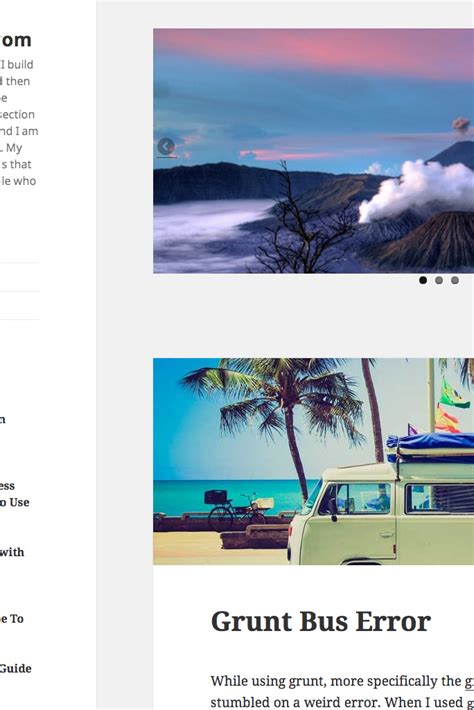474x710 pixels.
Task: Open sidebar post link ending in "n"
Action: [3, 419]
